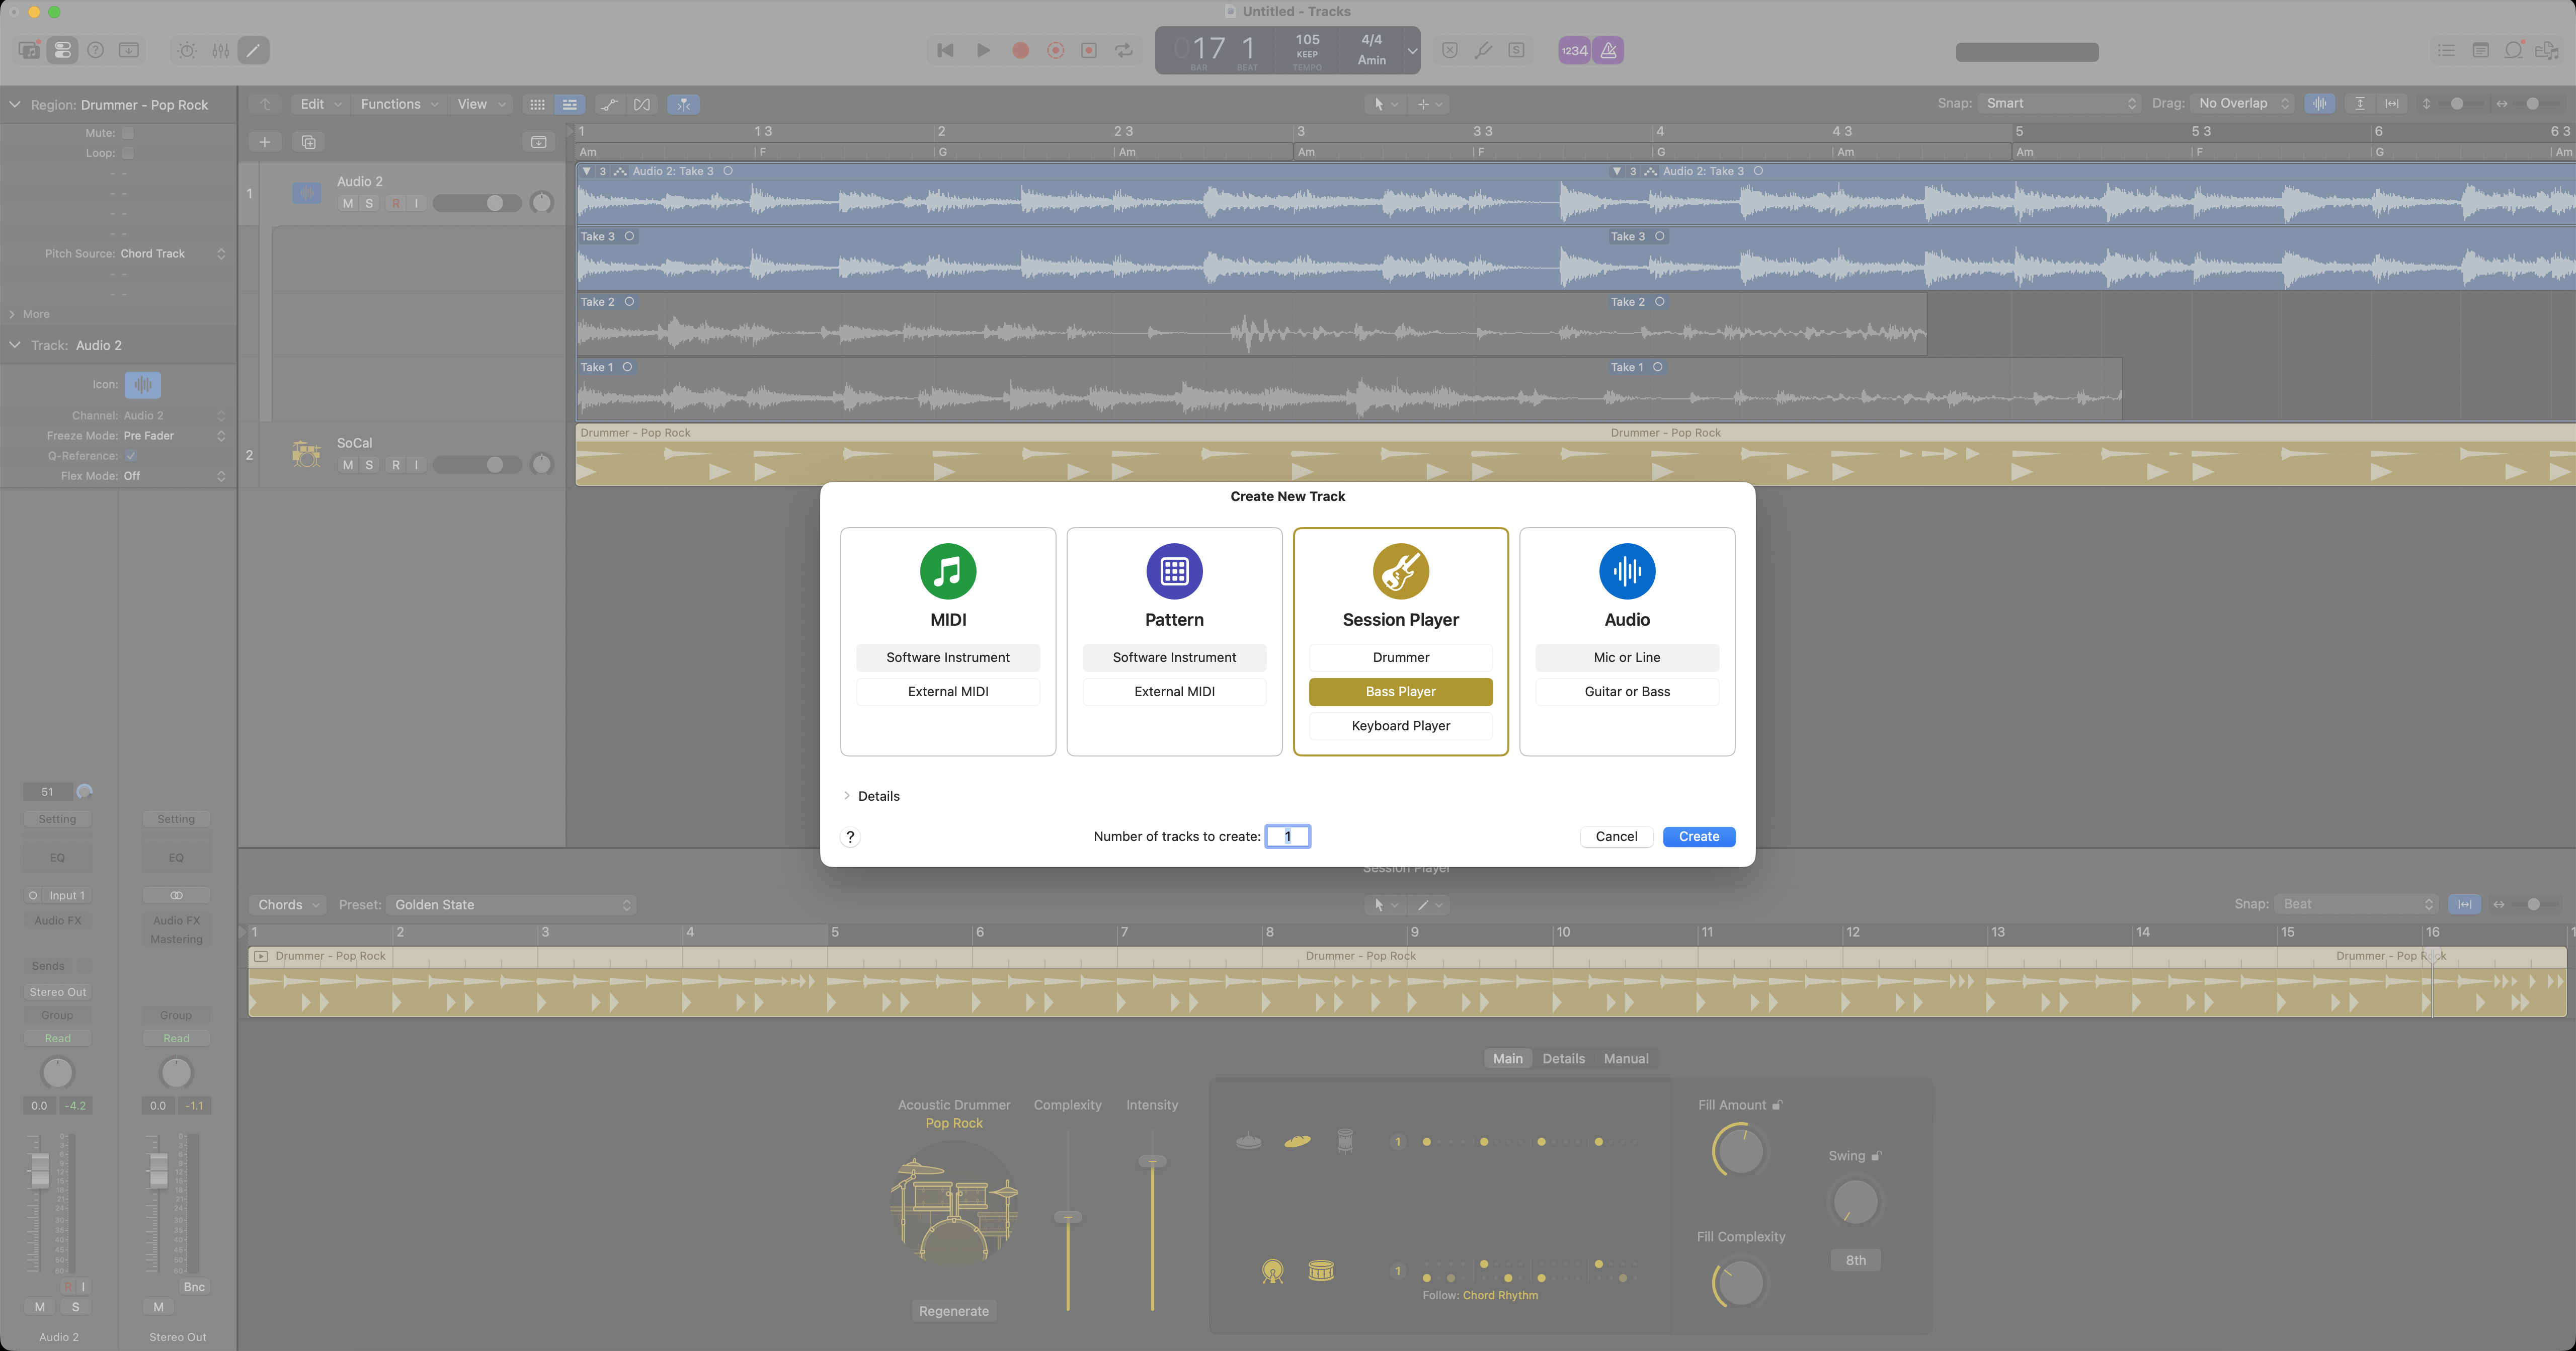Click the Create button
Image resolution: width=2576 pixels, height=1351 pixels.
click(1698, 836)
